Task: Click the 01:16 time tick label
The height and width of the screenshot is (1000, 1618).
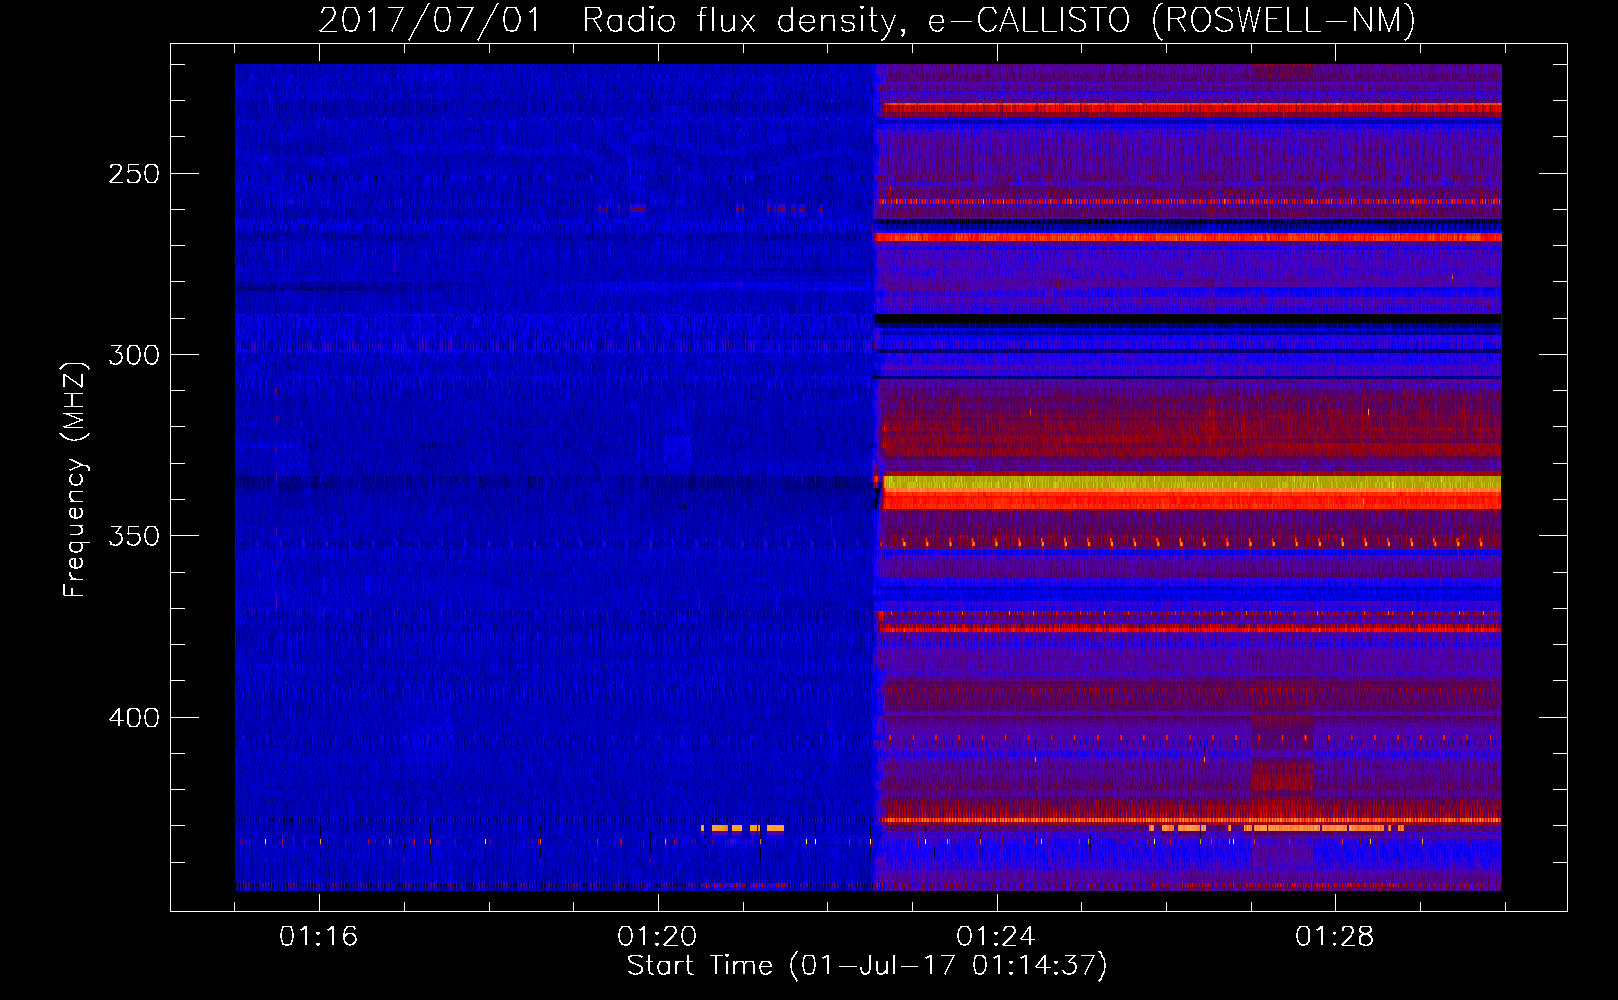Action: coord(318,937)
